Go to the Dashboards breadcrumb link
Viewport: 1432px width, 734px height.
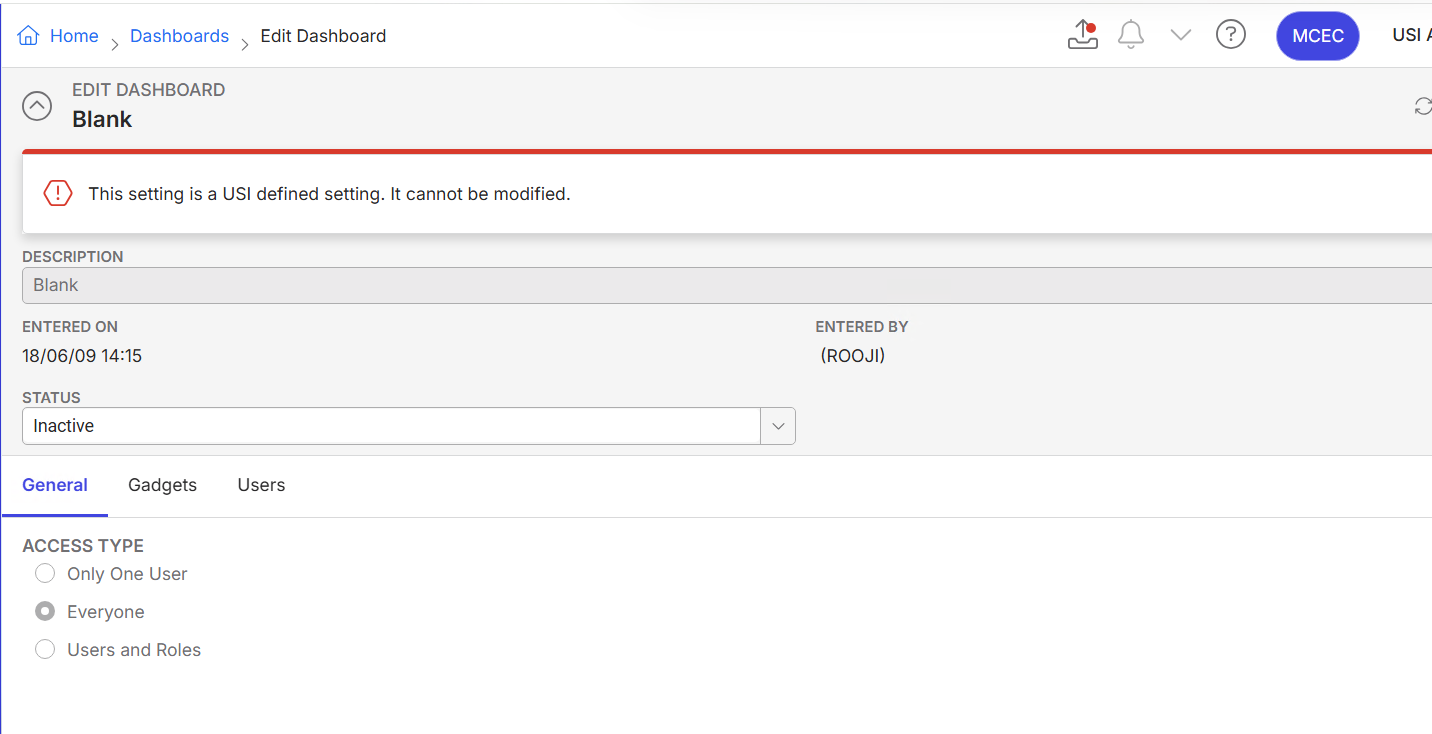click(x=179, y=36)
